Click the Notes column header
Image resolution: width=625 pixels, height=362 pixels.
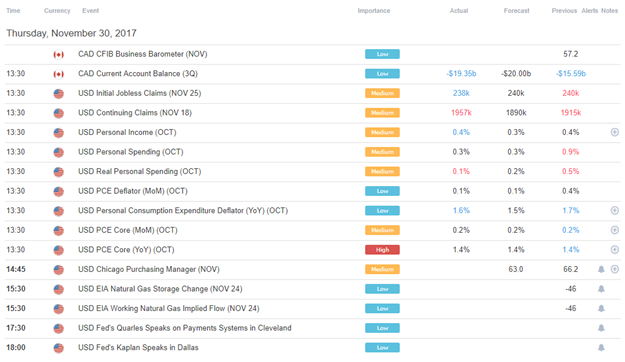pyautogui.click(x=609, y=11)
